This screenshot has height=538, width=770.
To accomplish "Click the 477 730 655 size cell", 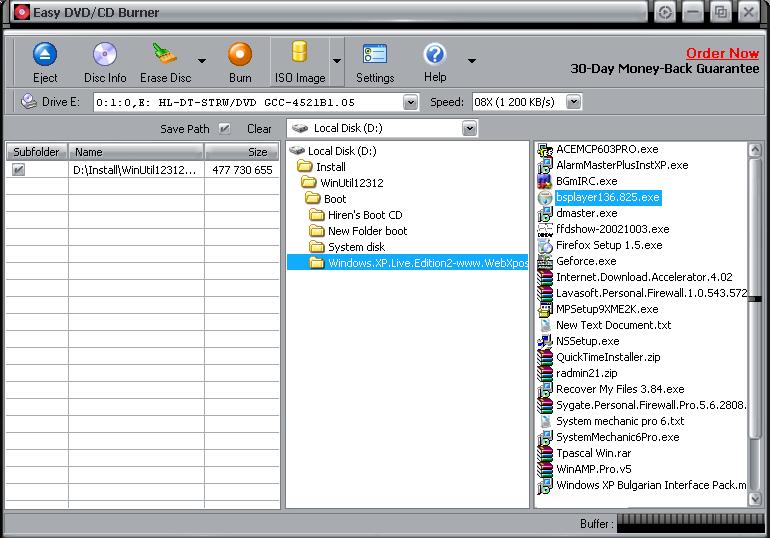I will click(242, 170).
